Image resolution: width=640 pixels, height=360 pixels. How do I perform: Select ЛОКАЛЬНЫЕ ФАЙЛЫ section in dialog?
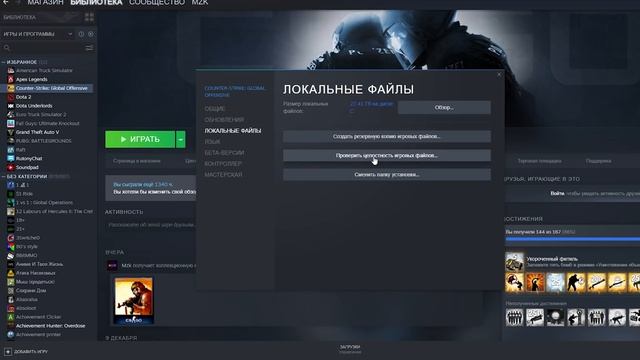[233, 131]
